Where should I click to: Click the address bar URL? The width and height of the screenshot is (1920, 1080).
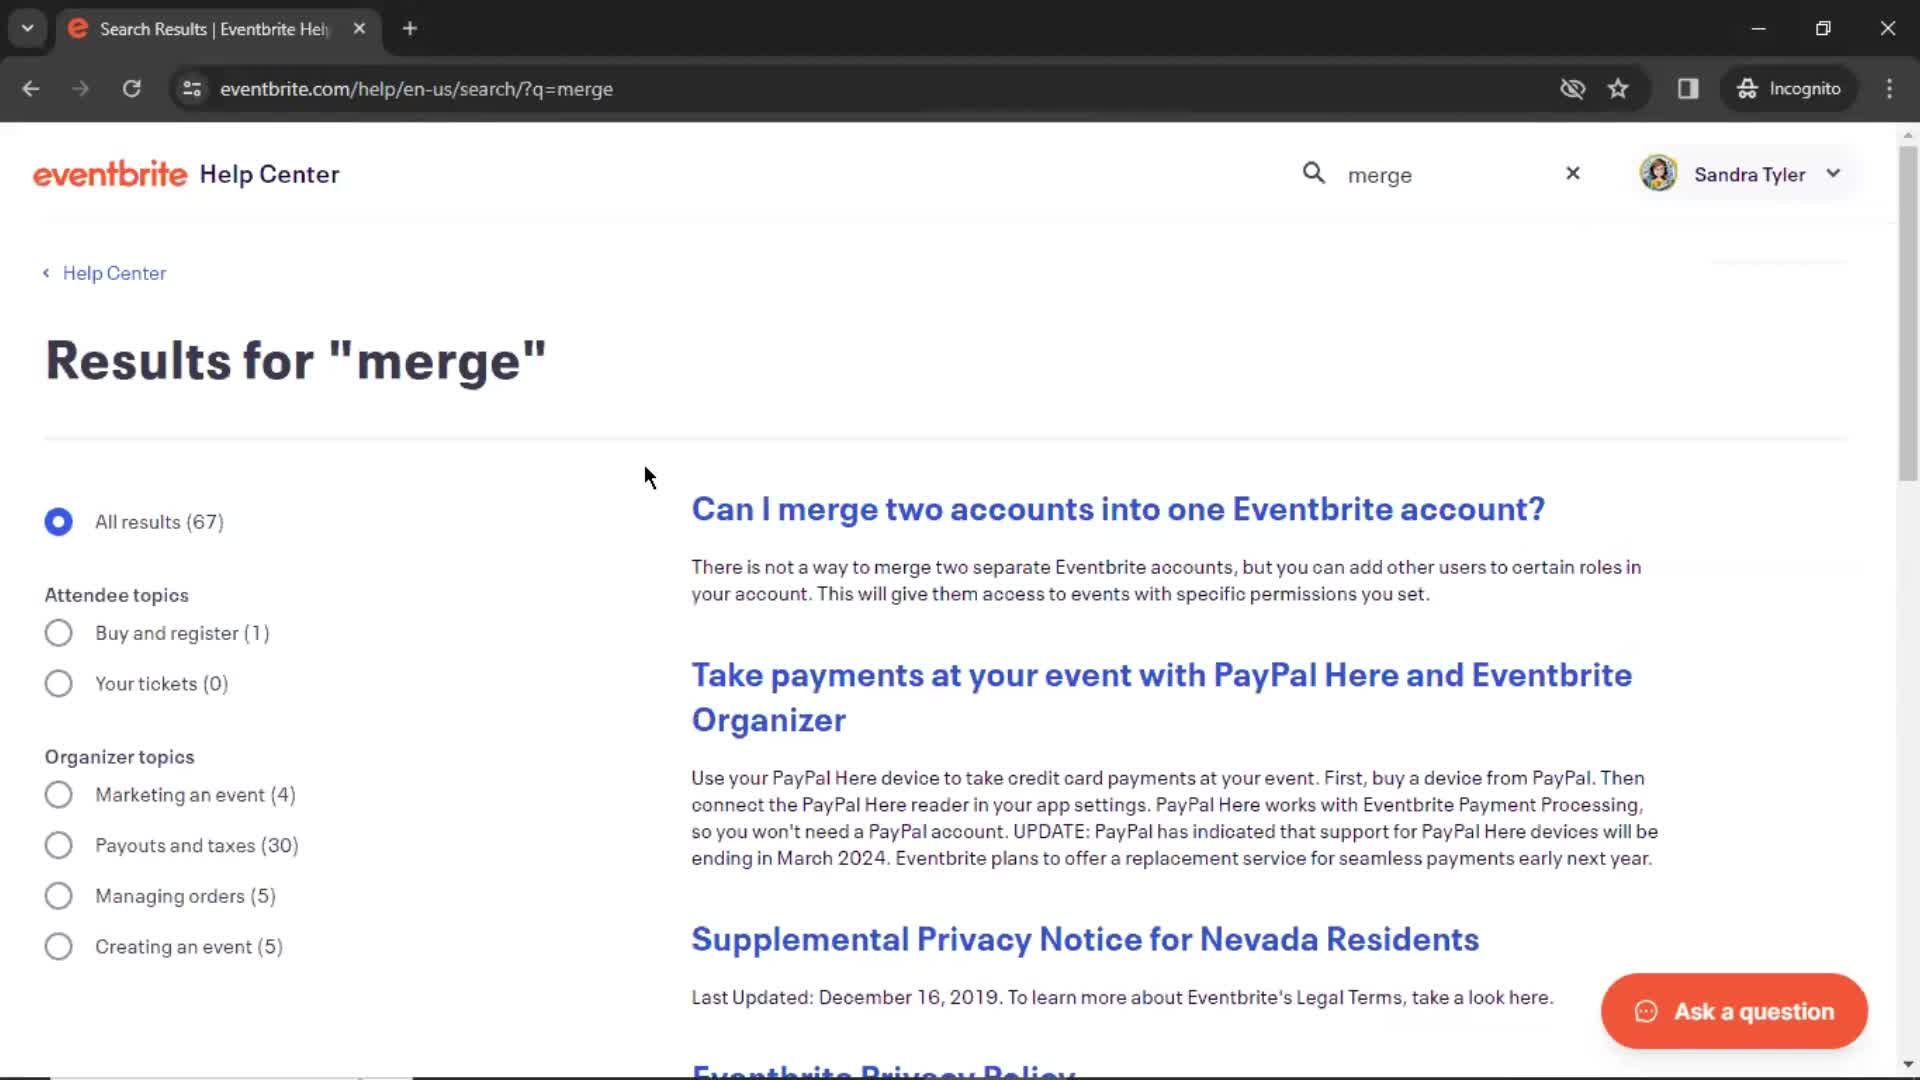[416, 89]
